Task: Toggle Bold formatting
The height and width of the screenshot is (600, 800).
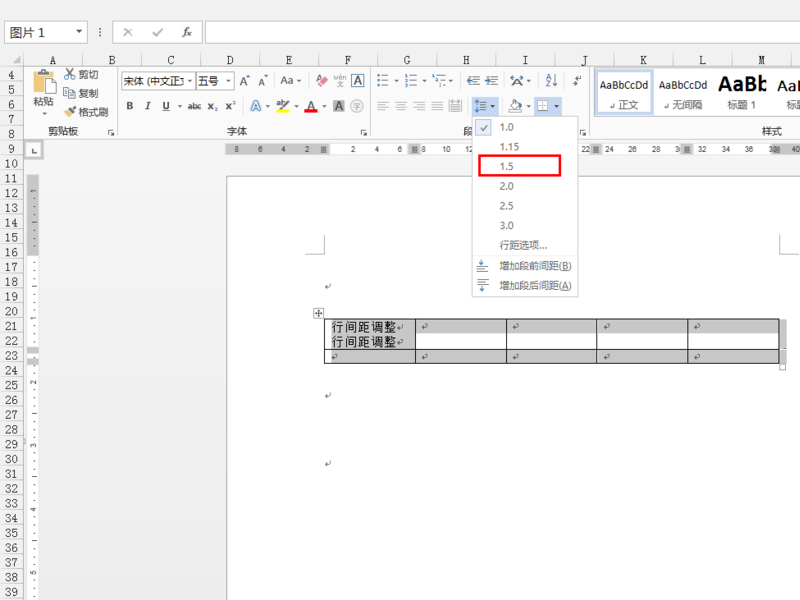Action: point(130,106)
